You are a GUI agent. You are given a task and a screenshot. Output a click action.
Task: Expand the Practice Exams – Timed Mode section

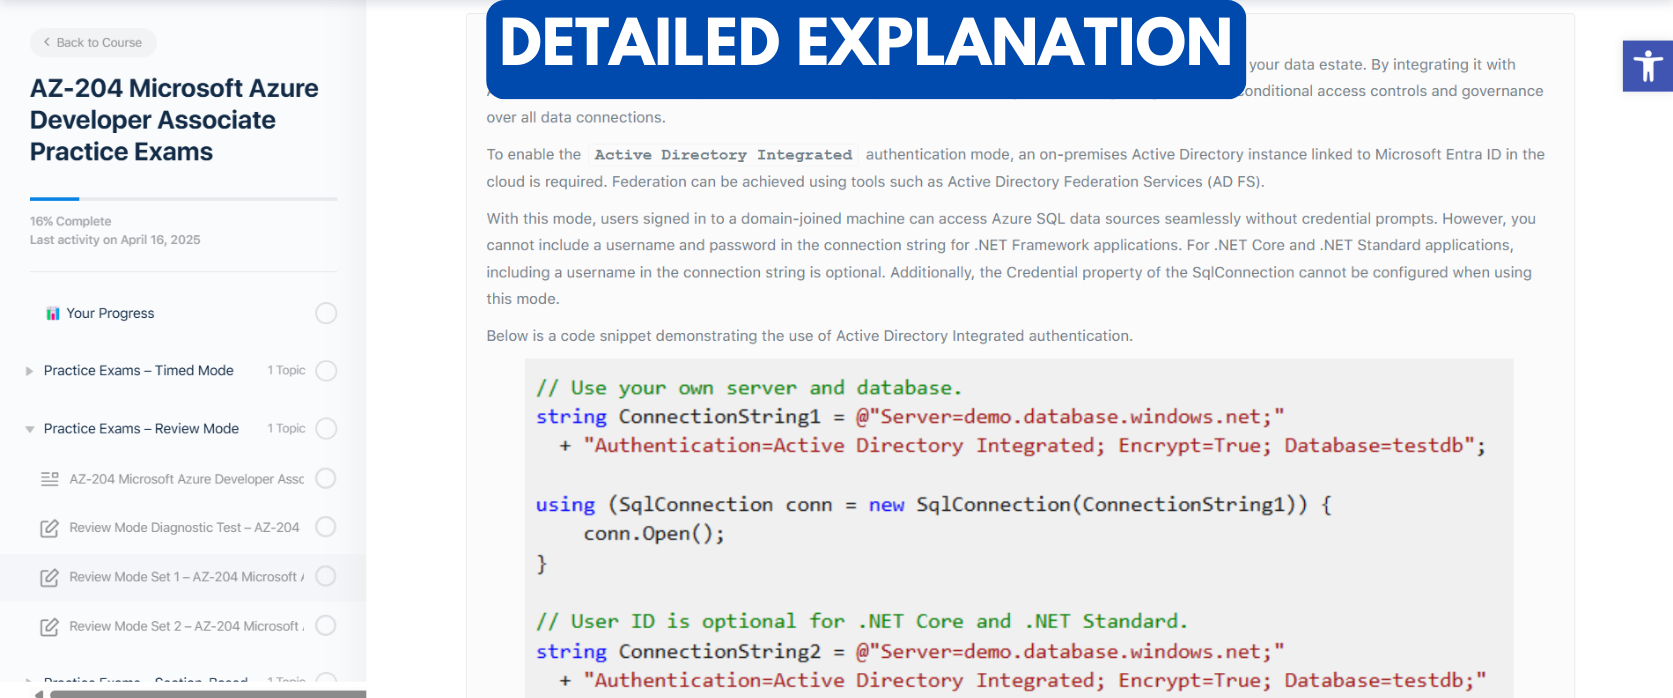pyautogui.click(x=30, y=371)
